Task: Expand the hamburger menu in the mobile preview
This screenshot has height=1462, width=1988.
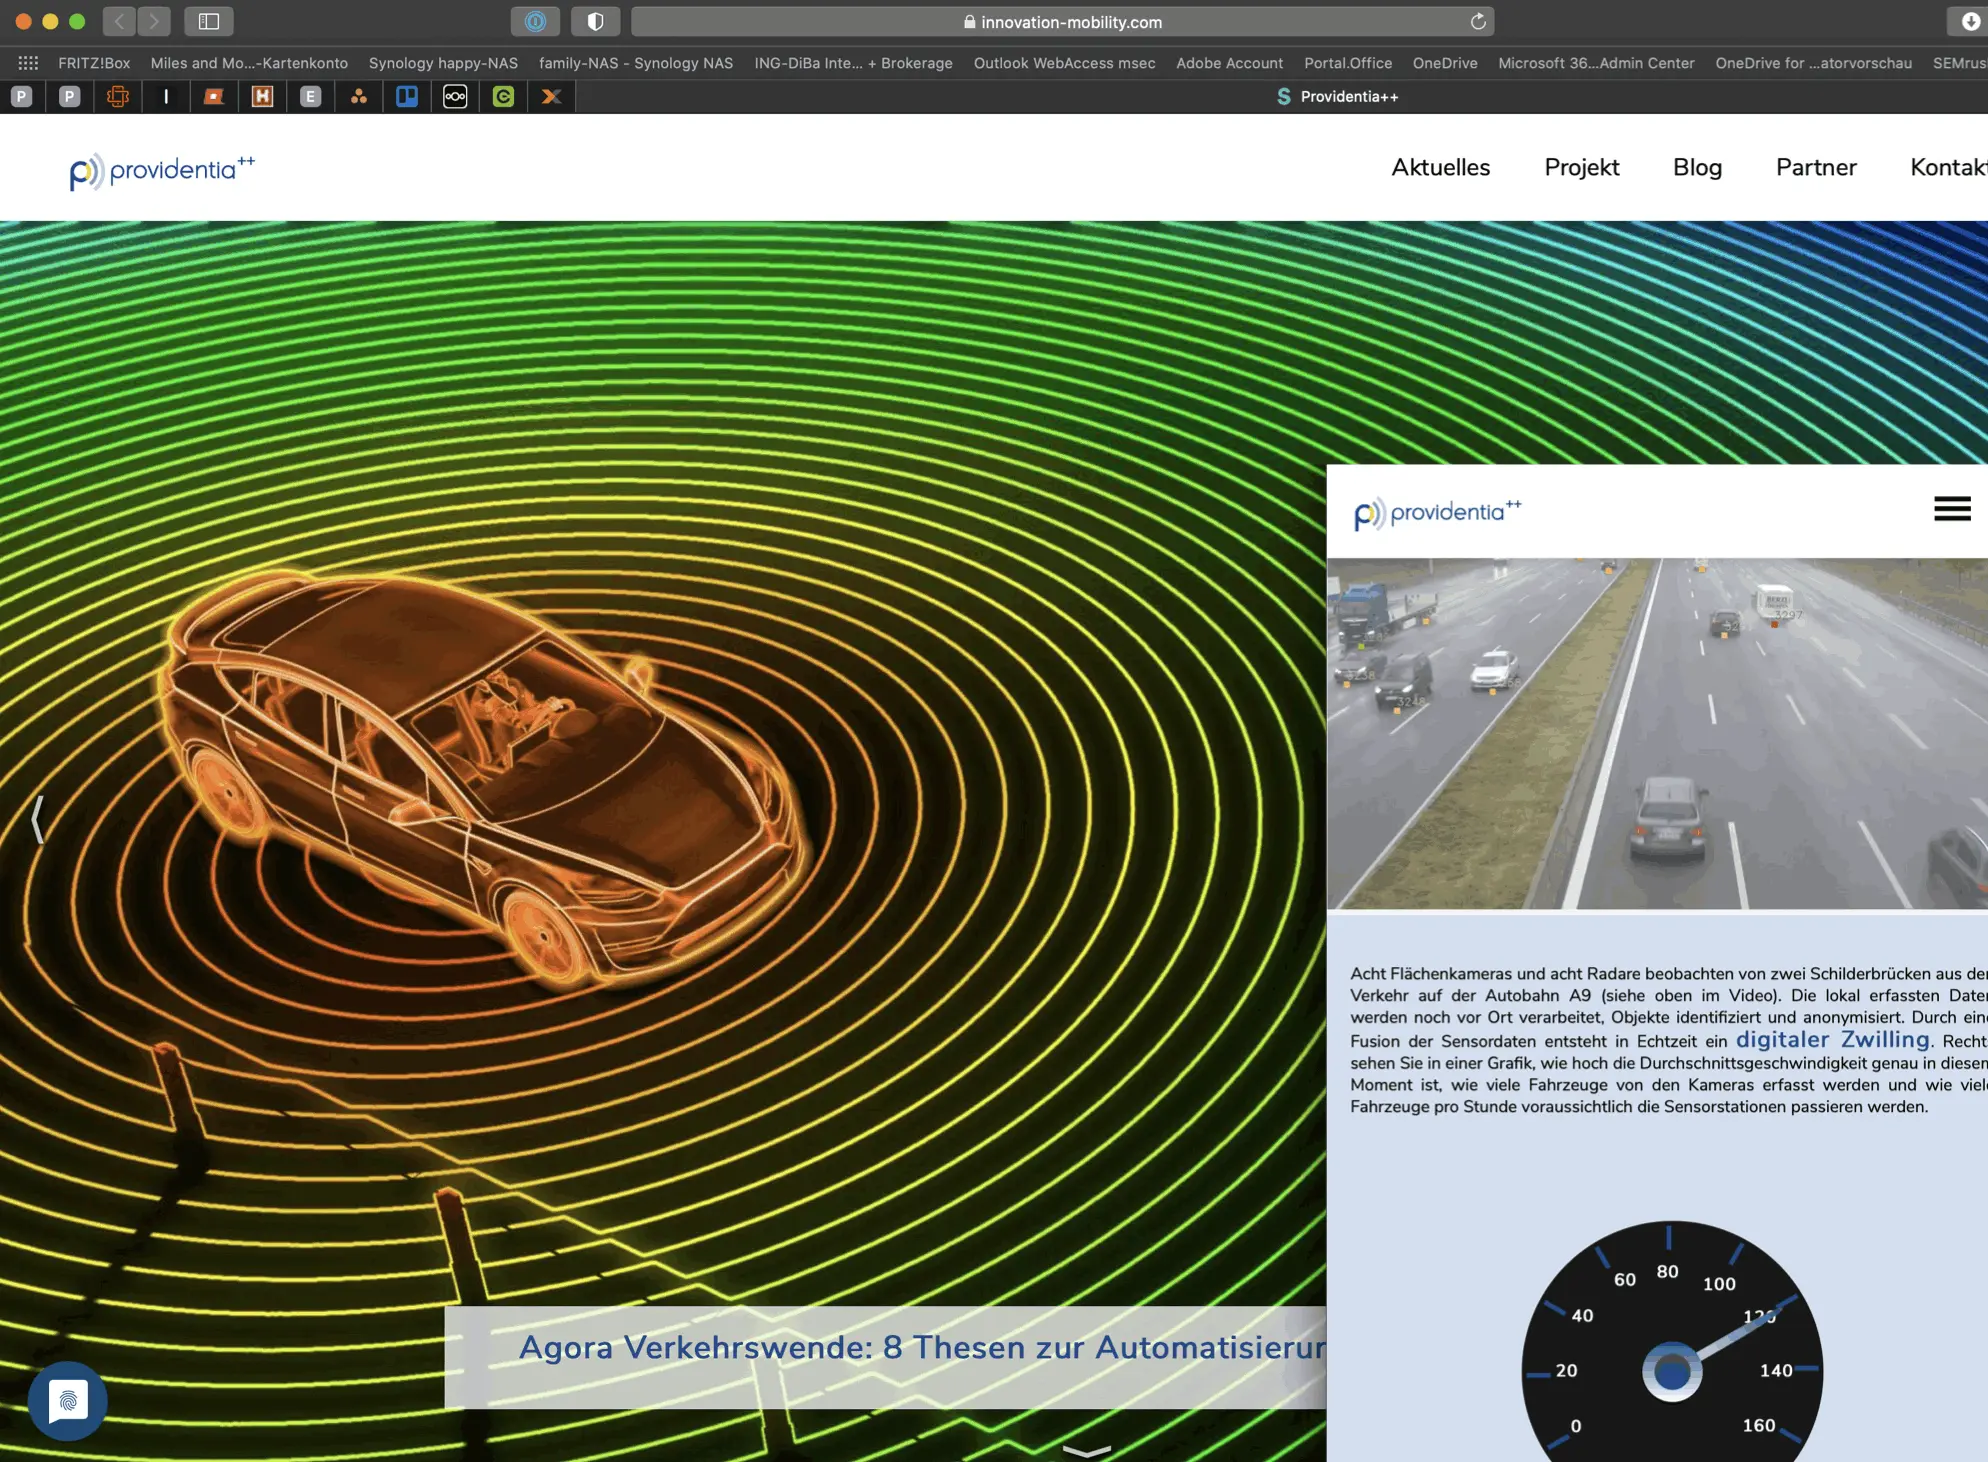Action: tap(1951, 509)
